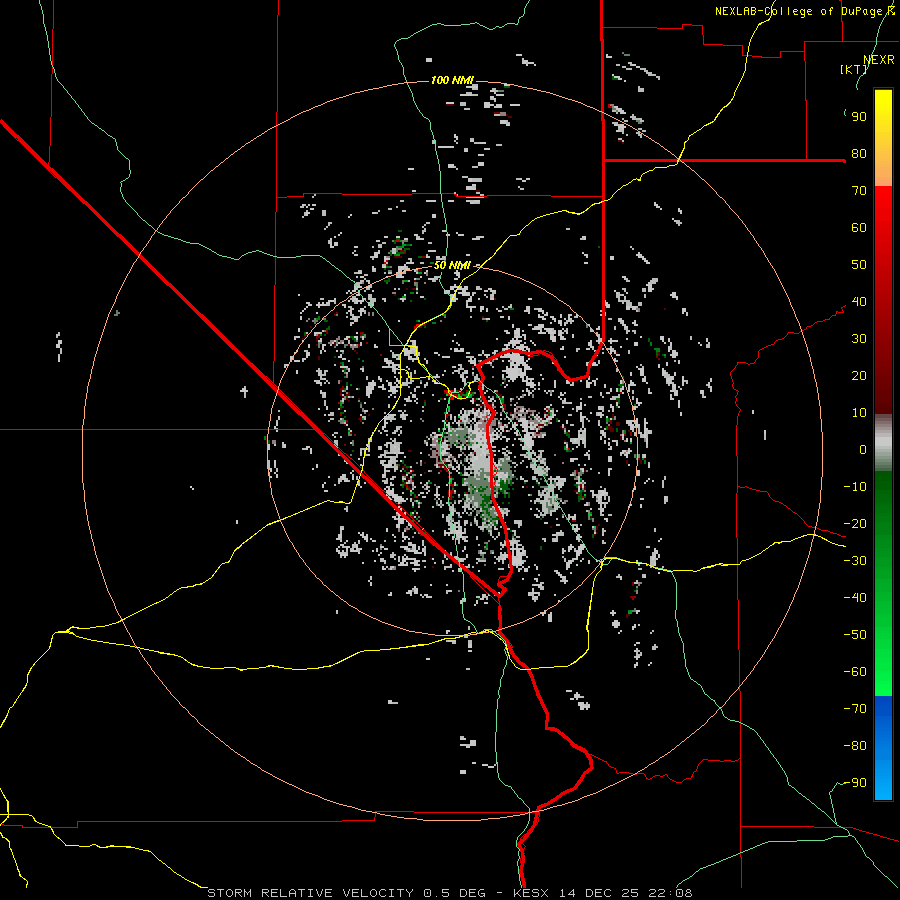This screenshot has height=900, width=900.
Task: Click the 80 value on the velocity scale
Action: (x=859, y=154)
